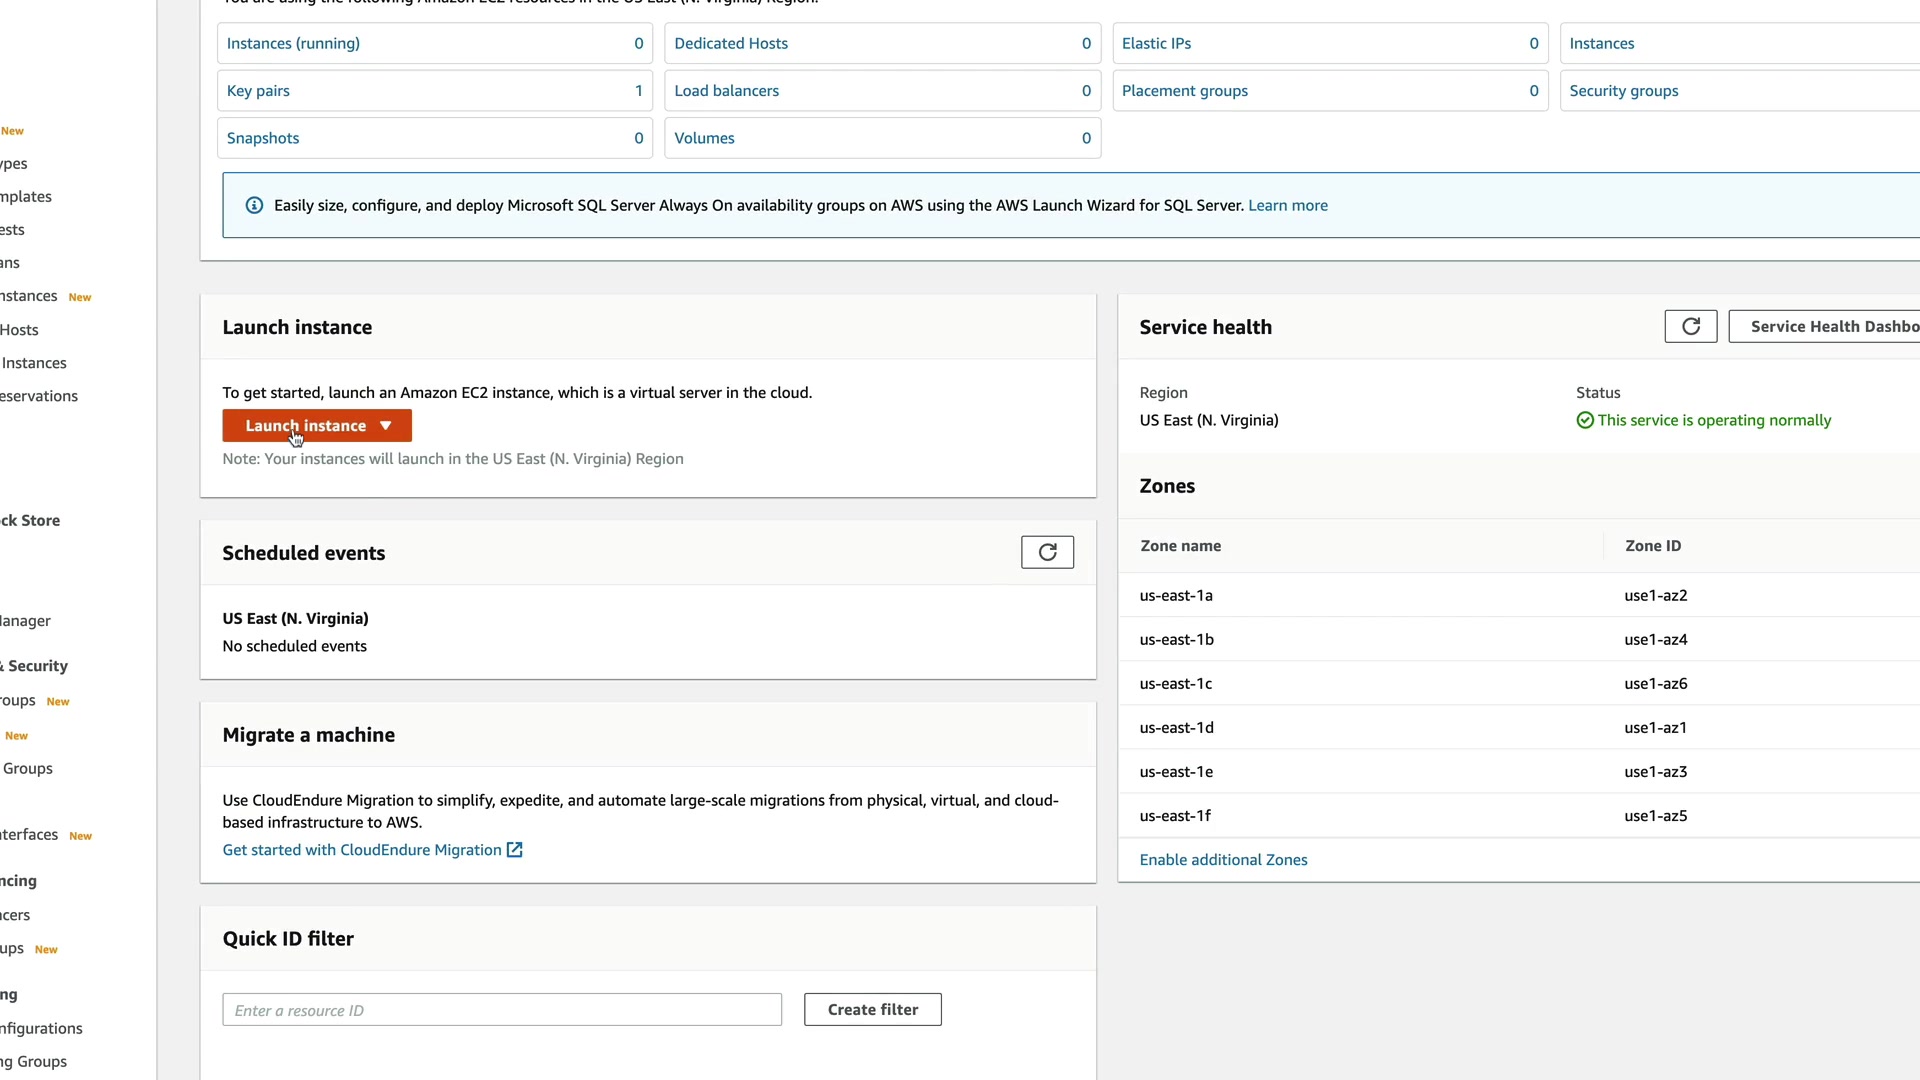Refresh the Scheduled events panel
Viewport: 1920px width, 1080px height.
1047,553
